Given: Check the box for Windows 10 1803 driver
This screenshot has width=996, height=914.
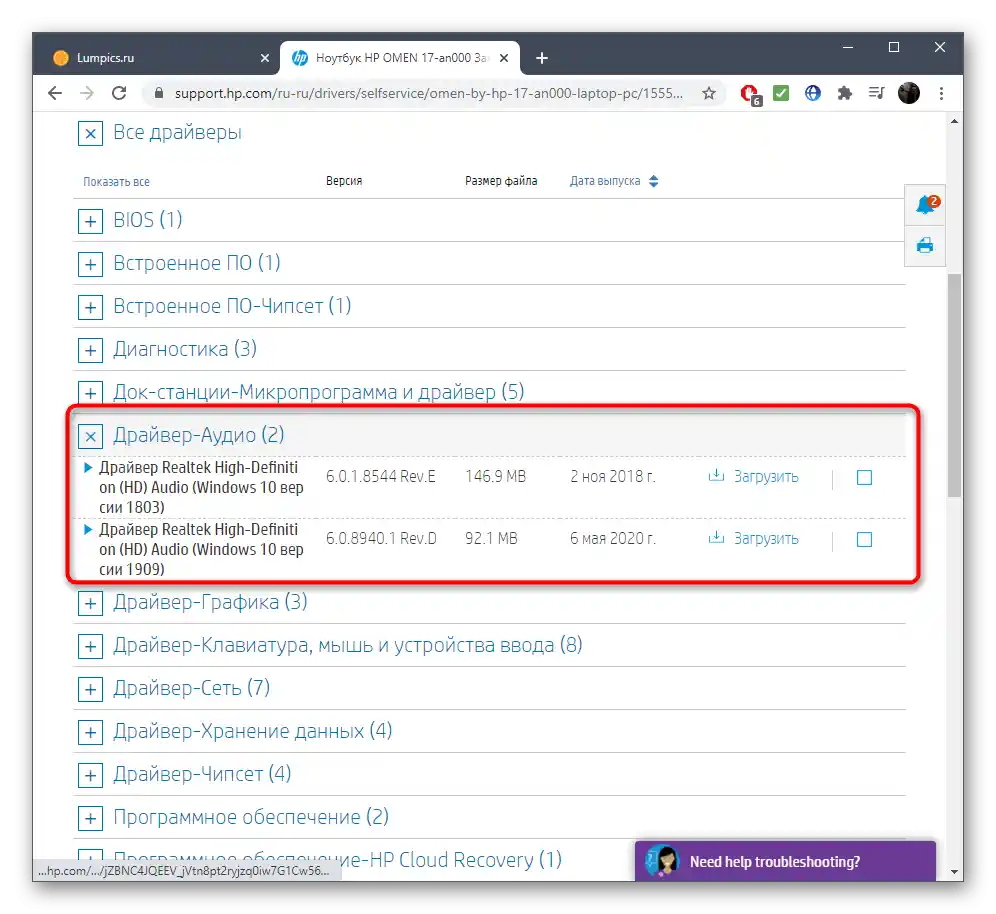Looking at the screenshot, I should click(864, 477).
